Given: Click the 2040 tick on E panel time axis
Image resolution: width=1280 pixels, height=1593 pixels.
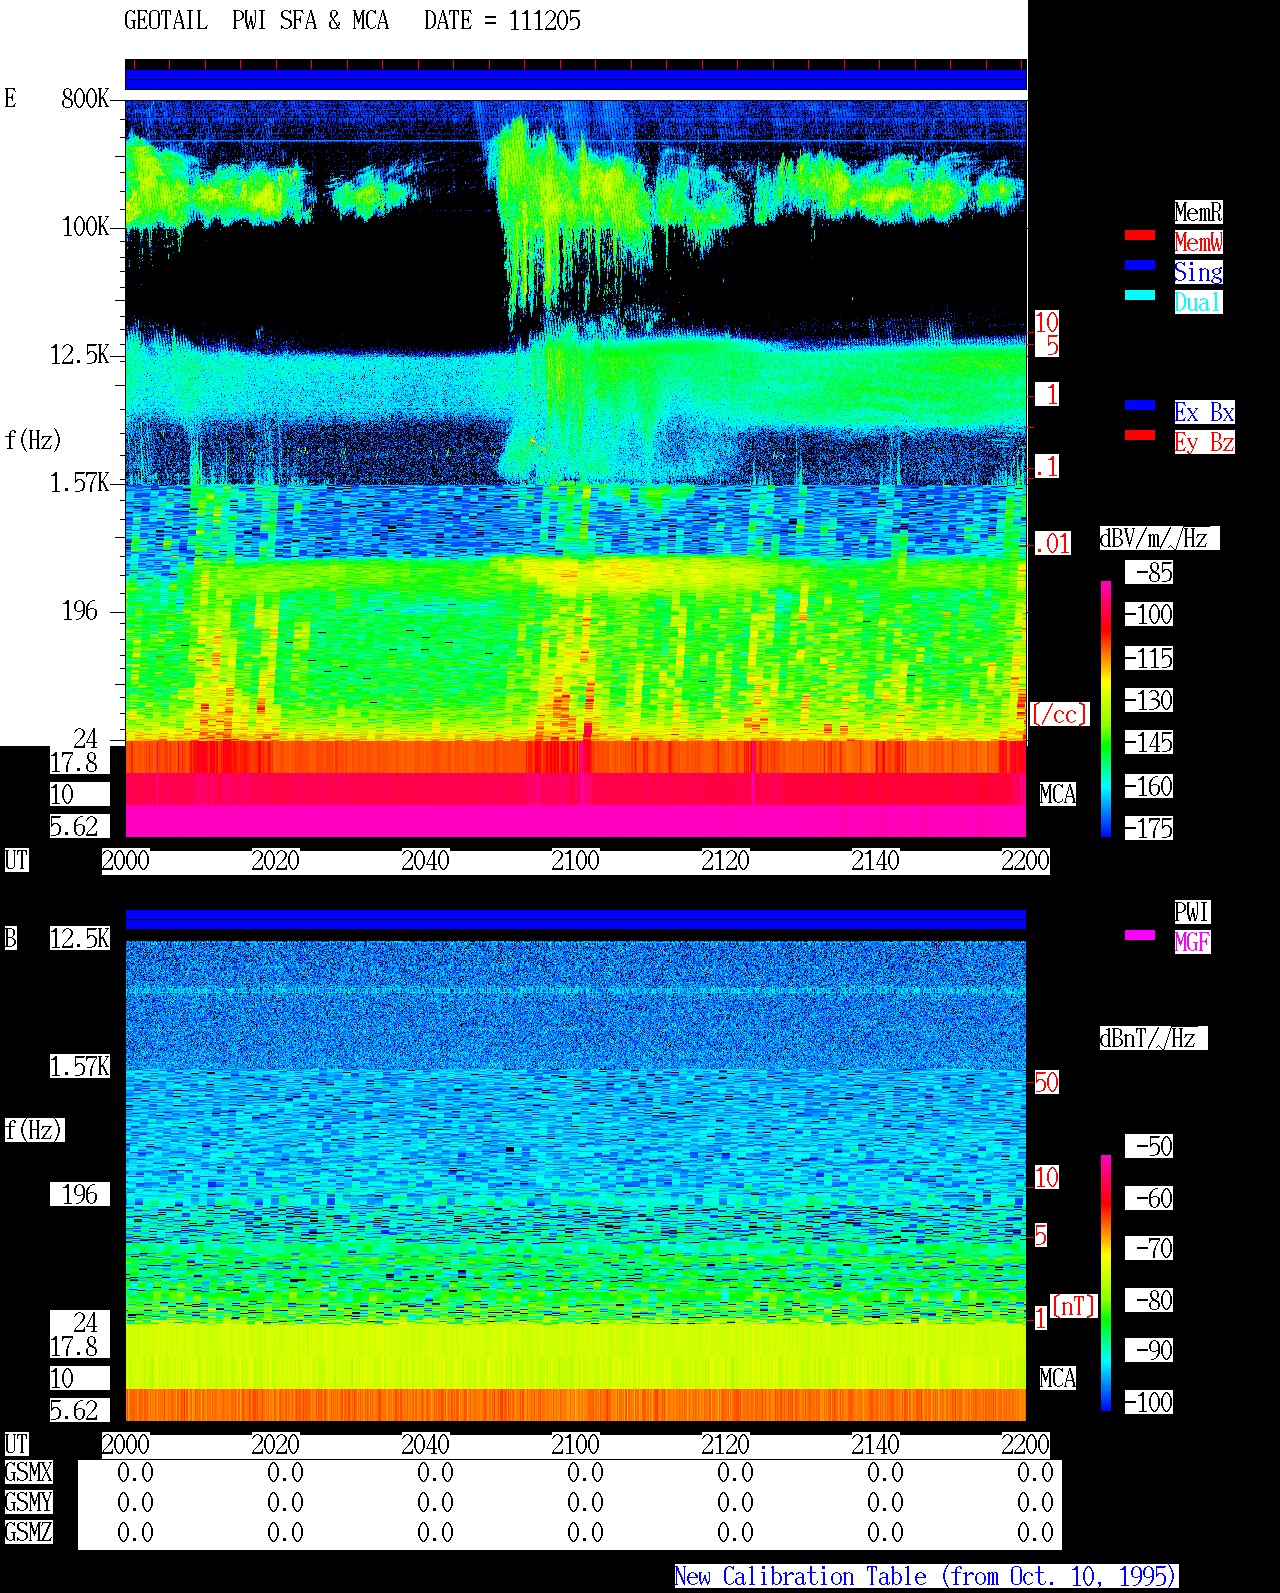Looking at the screenshot, I should [x=425, y=861].
